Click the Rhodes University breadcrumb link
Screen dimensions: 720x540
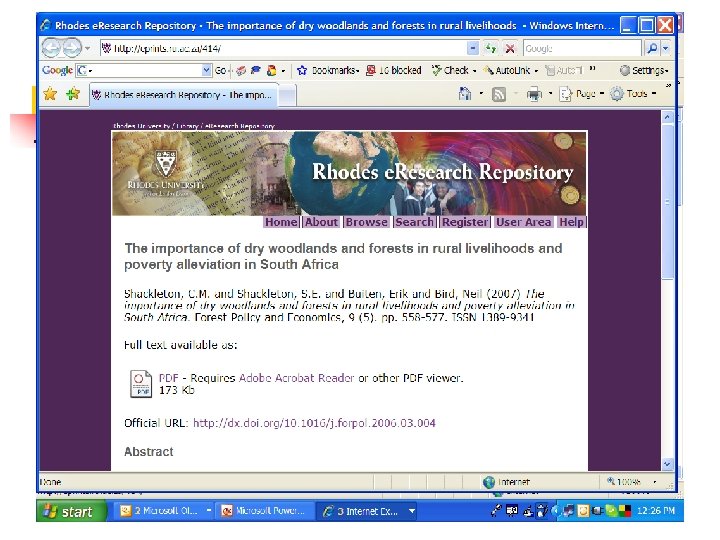click(x=141, y=126)
